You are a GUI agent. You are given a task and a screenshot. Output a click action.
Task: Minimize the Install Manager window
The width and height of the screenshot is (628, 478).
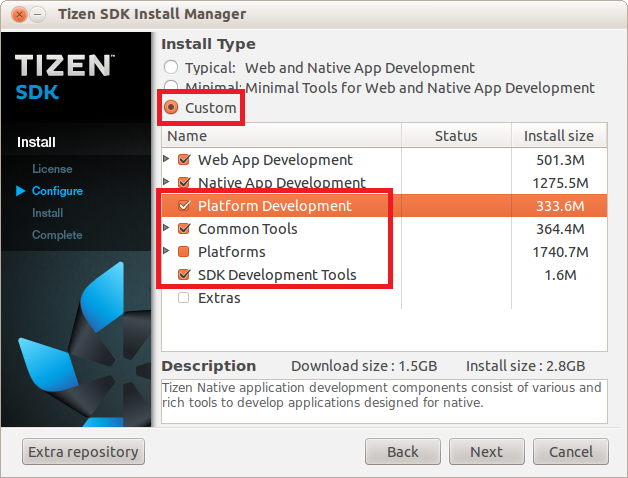pyautogui.click(x=38, y=15)
